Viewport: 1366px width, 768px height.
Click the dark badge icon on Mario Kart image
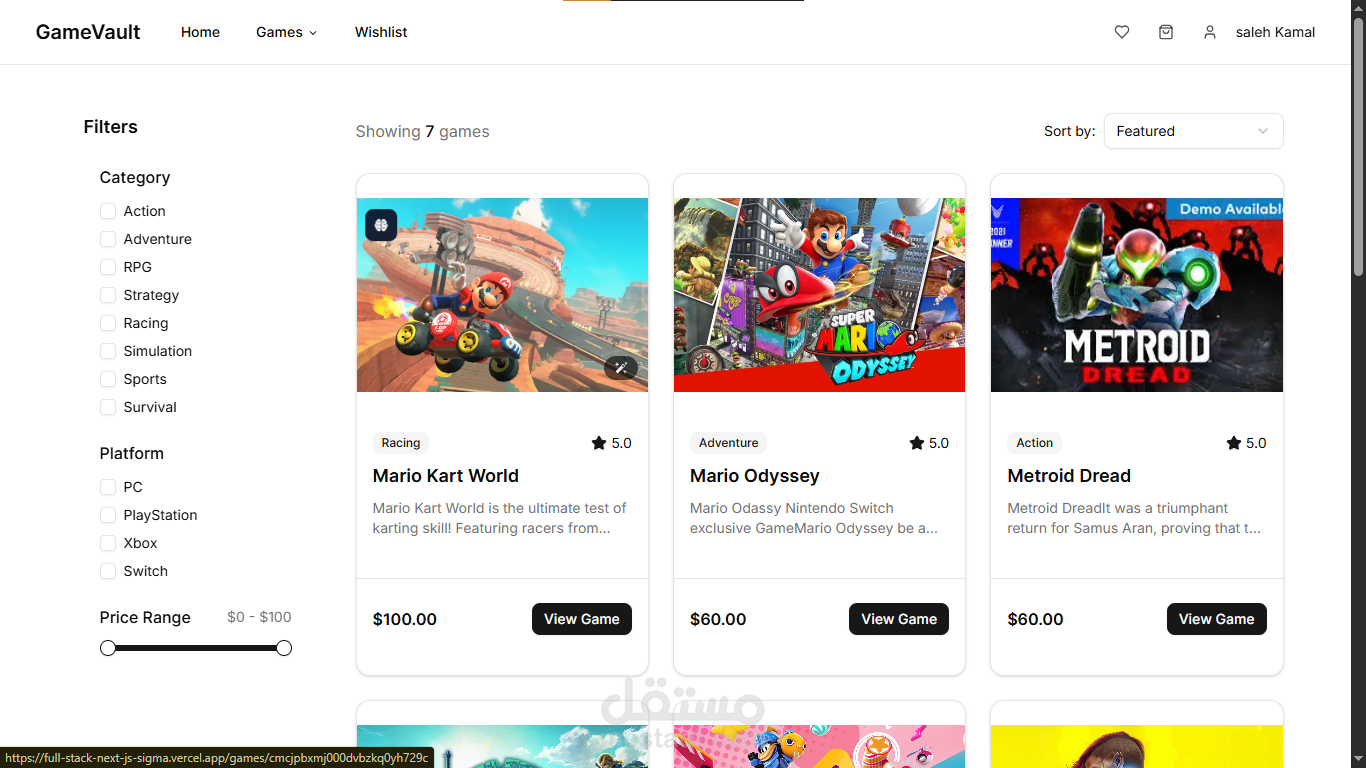(x=381, y=225)
